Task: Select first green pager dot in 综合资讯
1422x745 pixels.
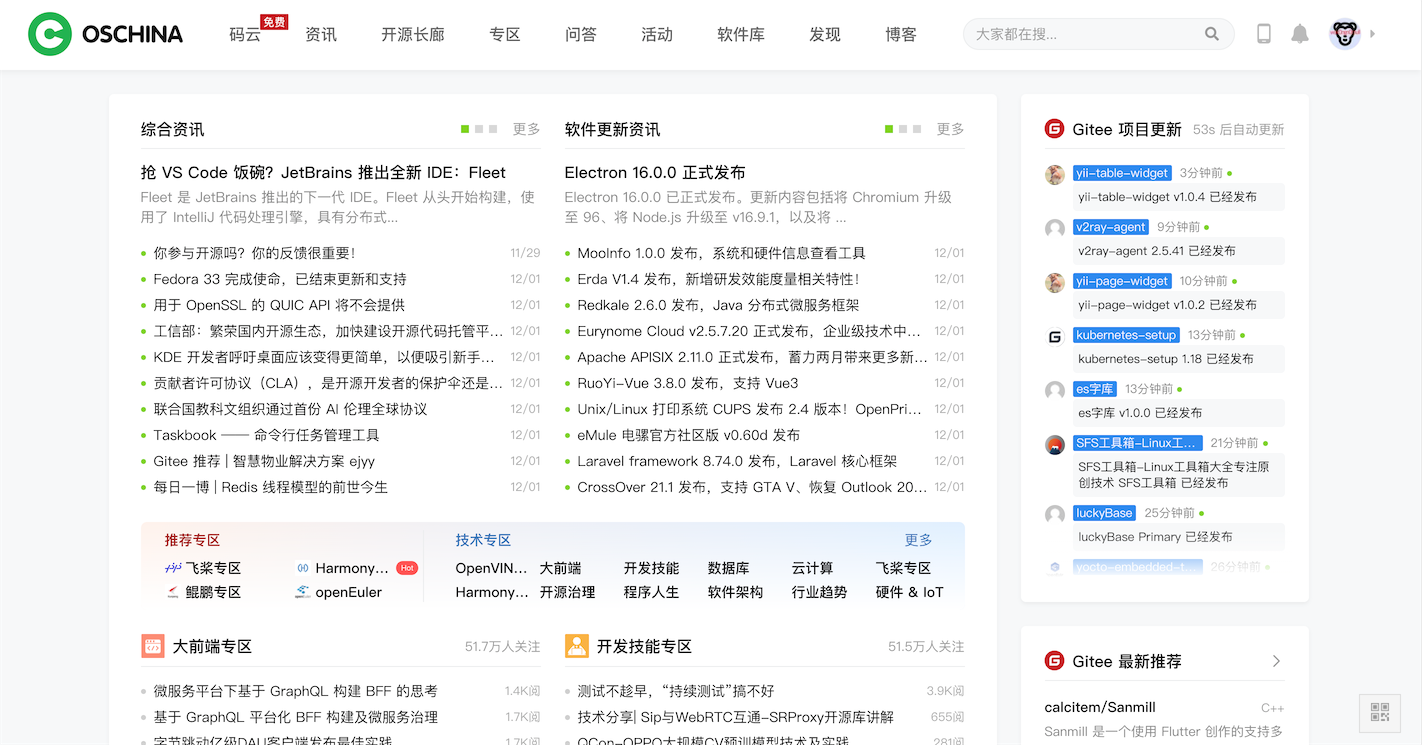Action: coord(465,129)
